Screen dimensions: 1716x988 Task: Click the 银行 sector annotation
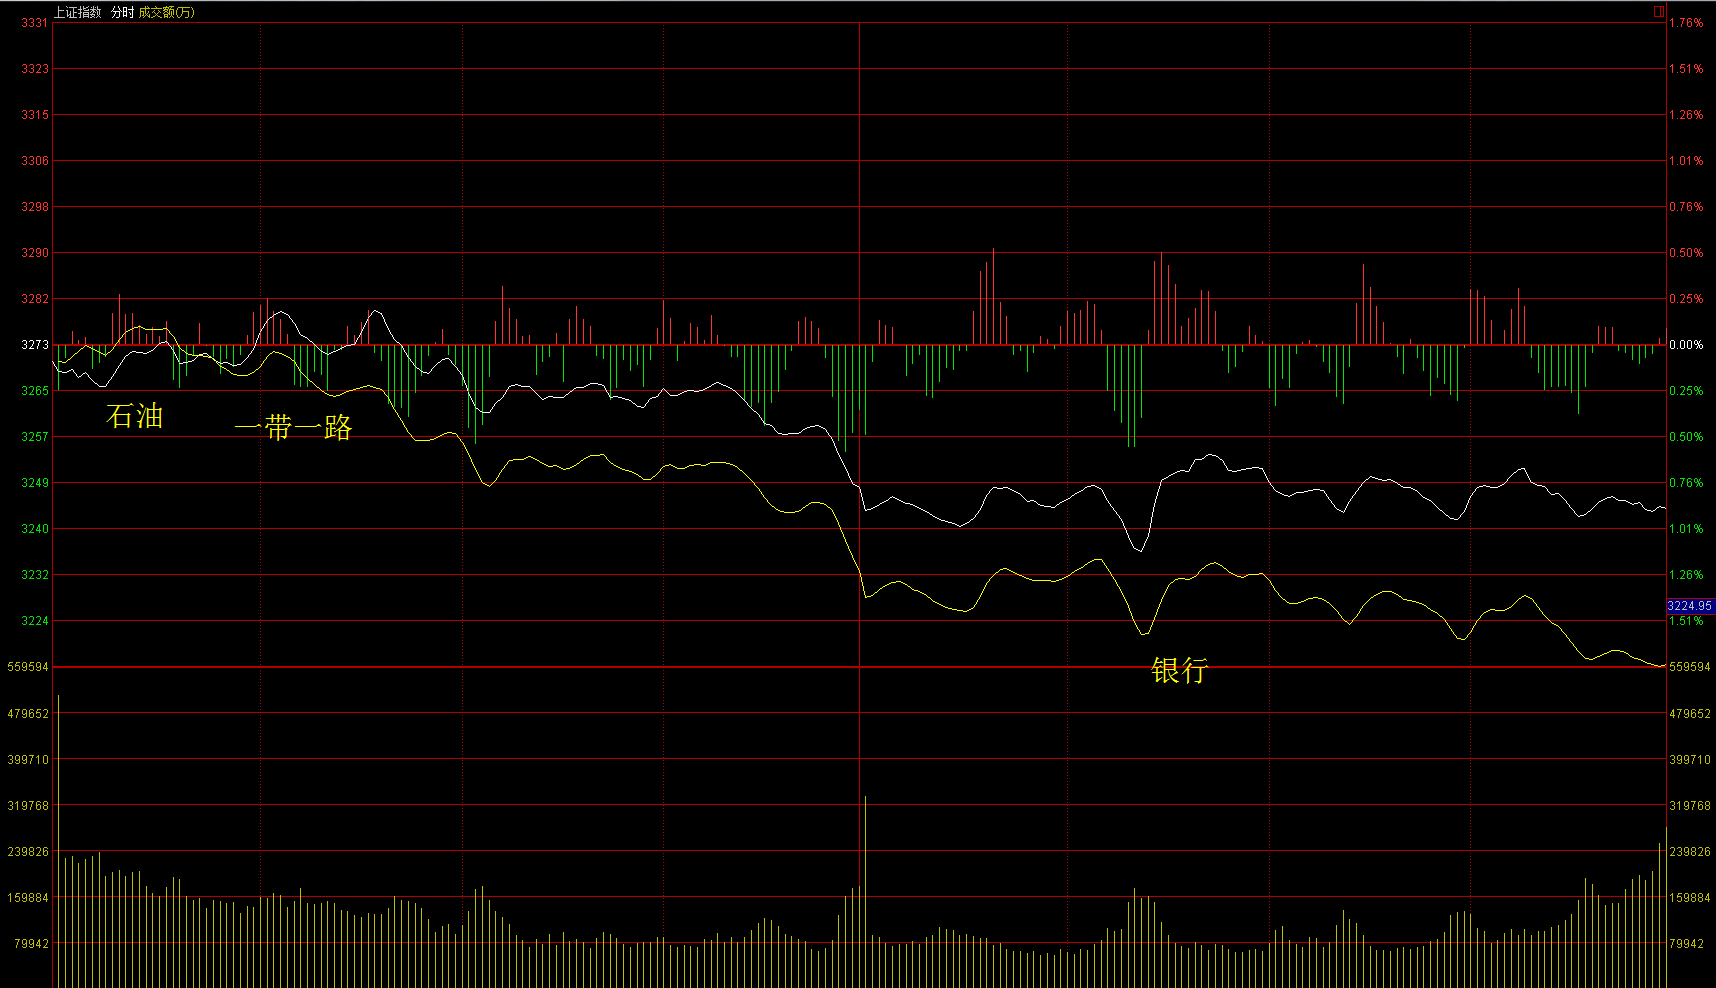coord(1179,670)
